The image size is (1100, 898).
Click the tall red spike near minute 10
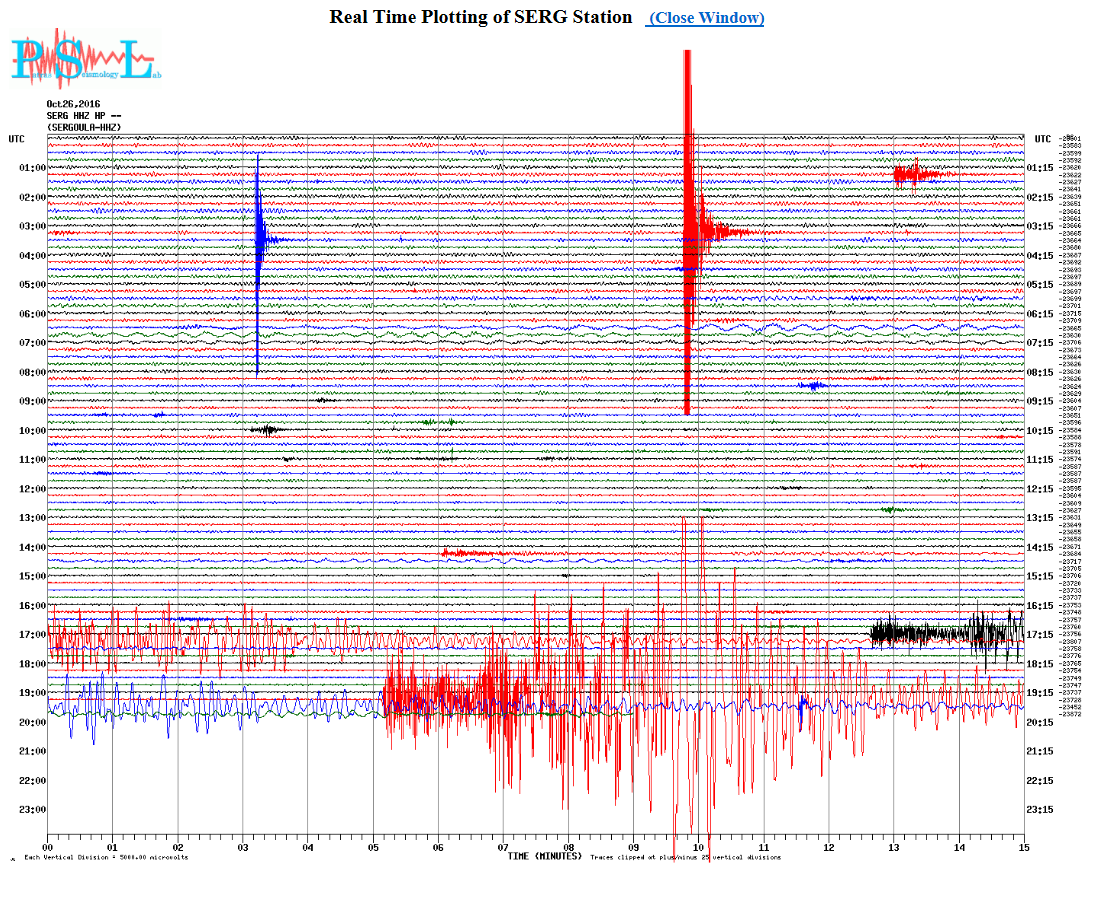click(688, 230)
